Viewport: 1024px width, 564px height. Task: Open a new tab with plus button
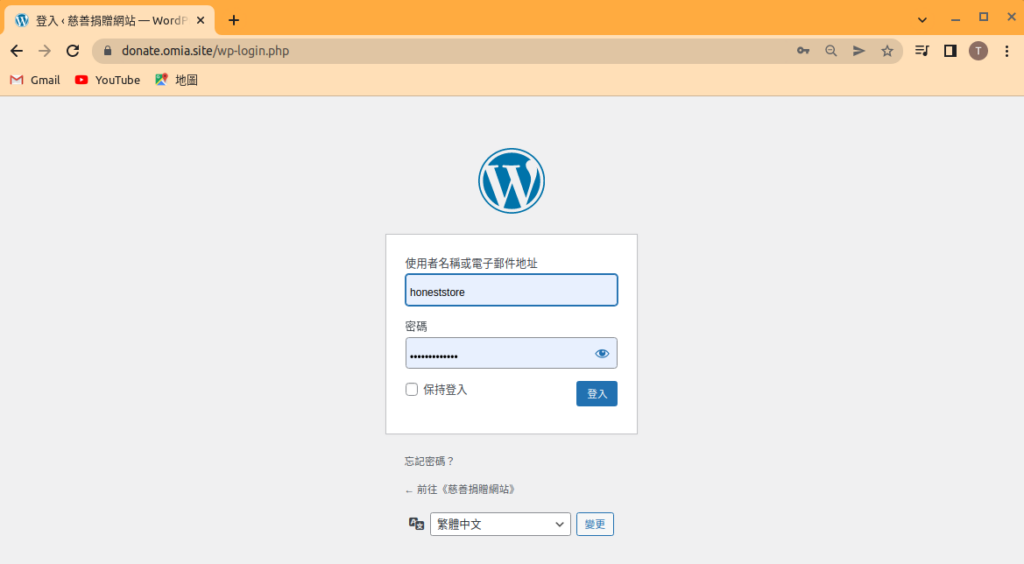click(x=234, y=20)
